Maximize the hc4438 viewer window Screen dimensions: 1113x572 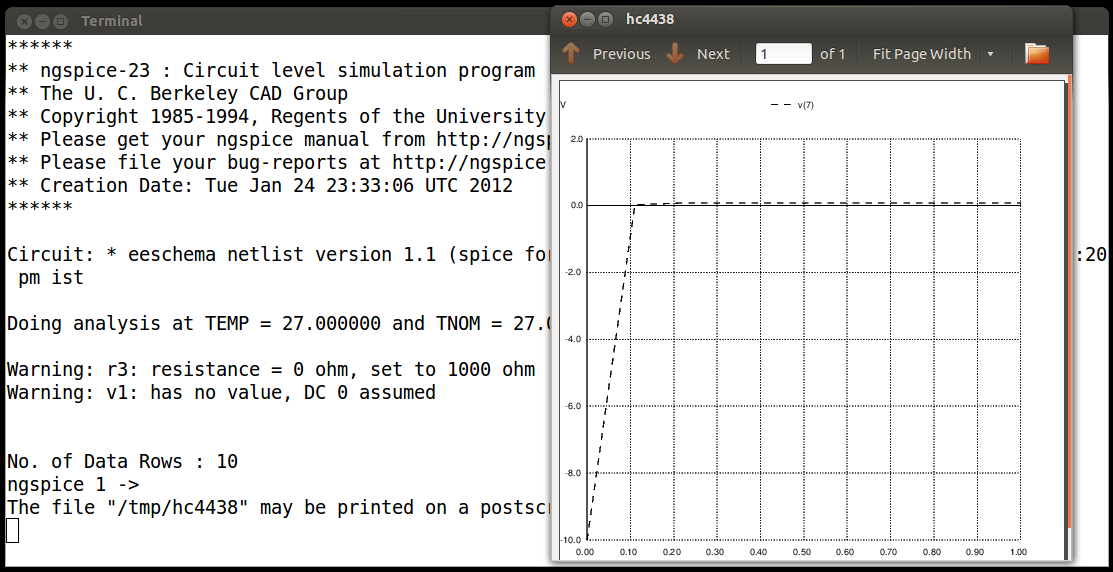[605, 19]
